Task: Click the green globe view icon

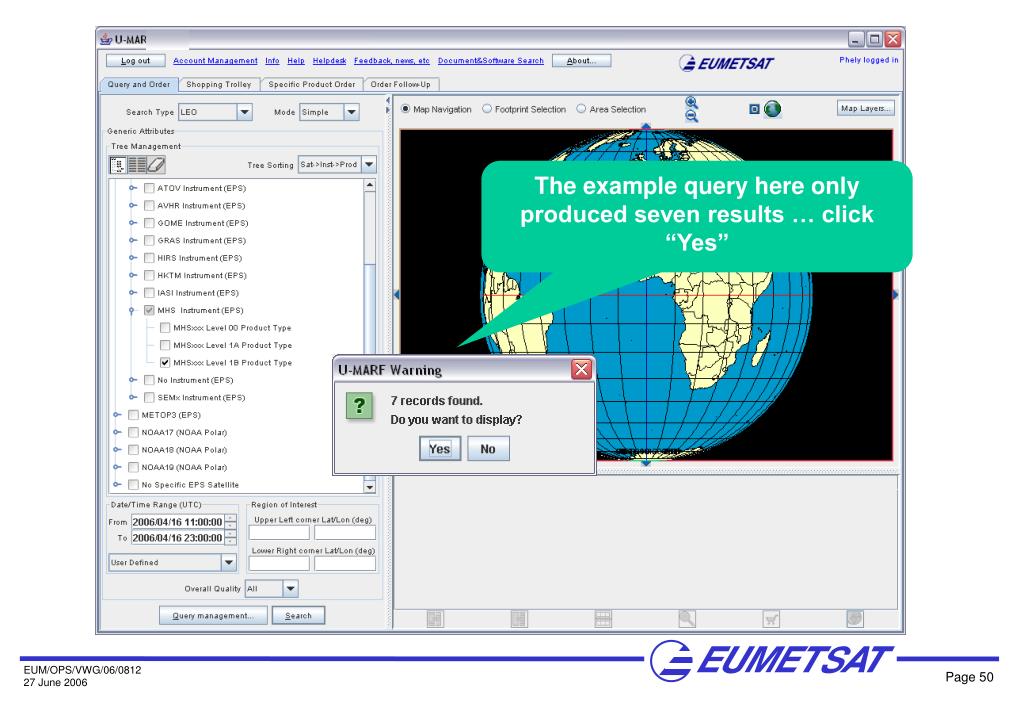Action: point(772,109)
